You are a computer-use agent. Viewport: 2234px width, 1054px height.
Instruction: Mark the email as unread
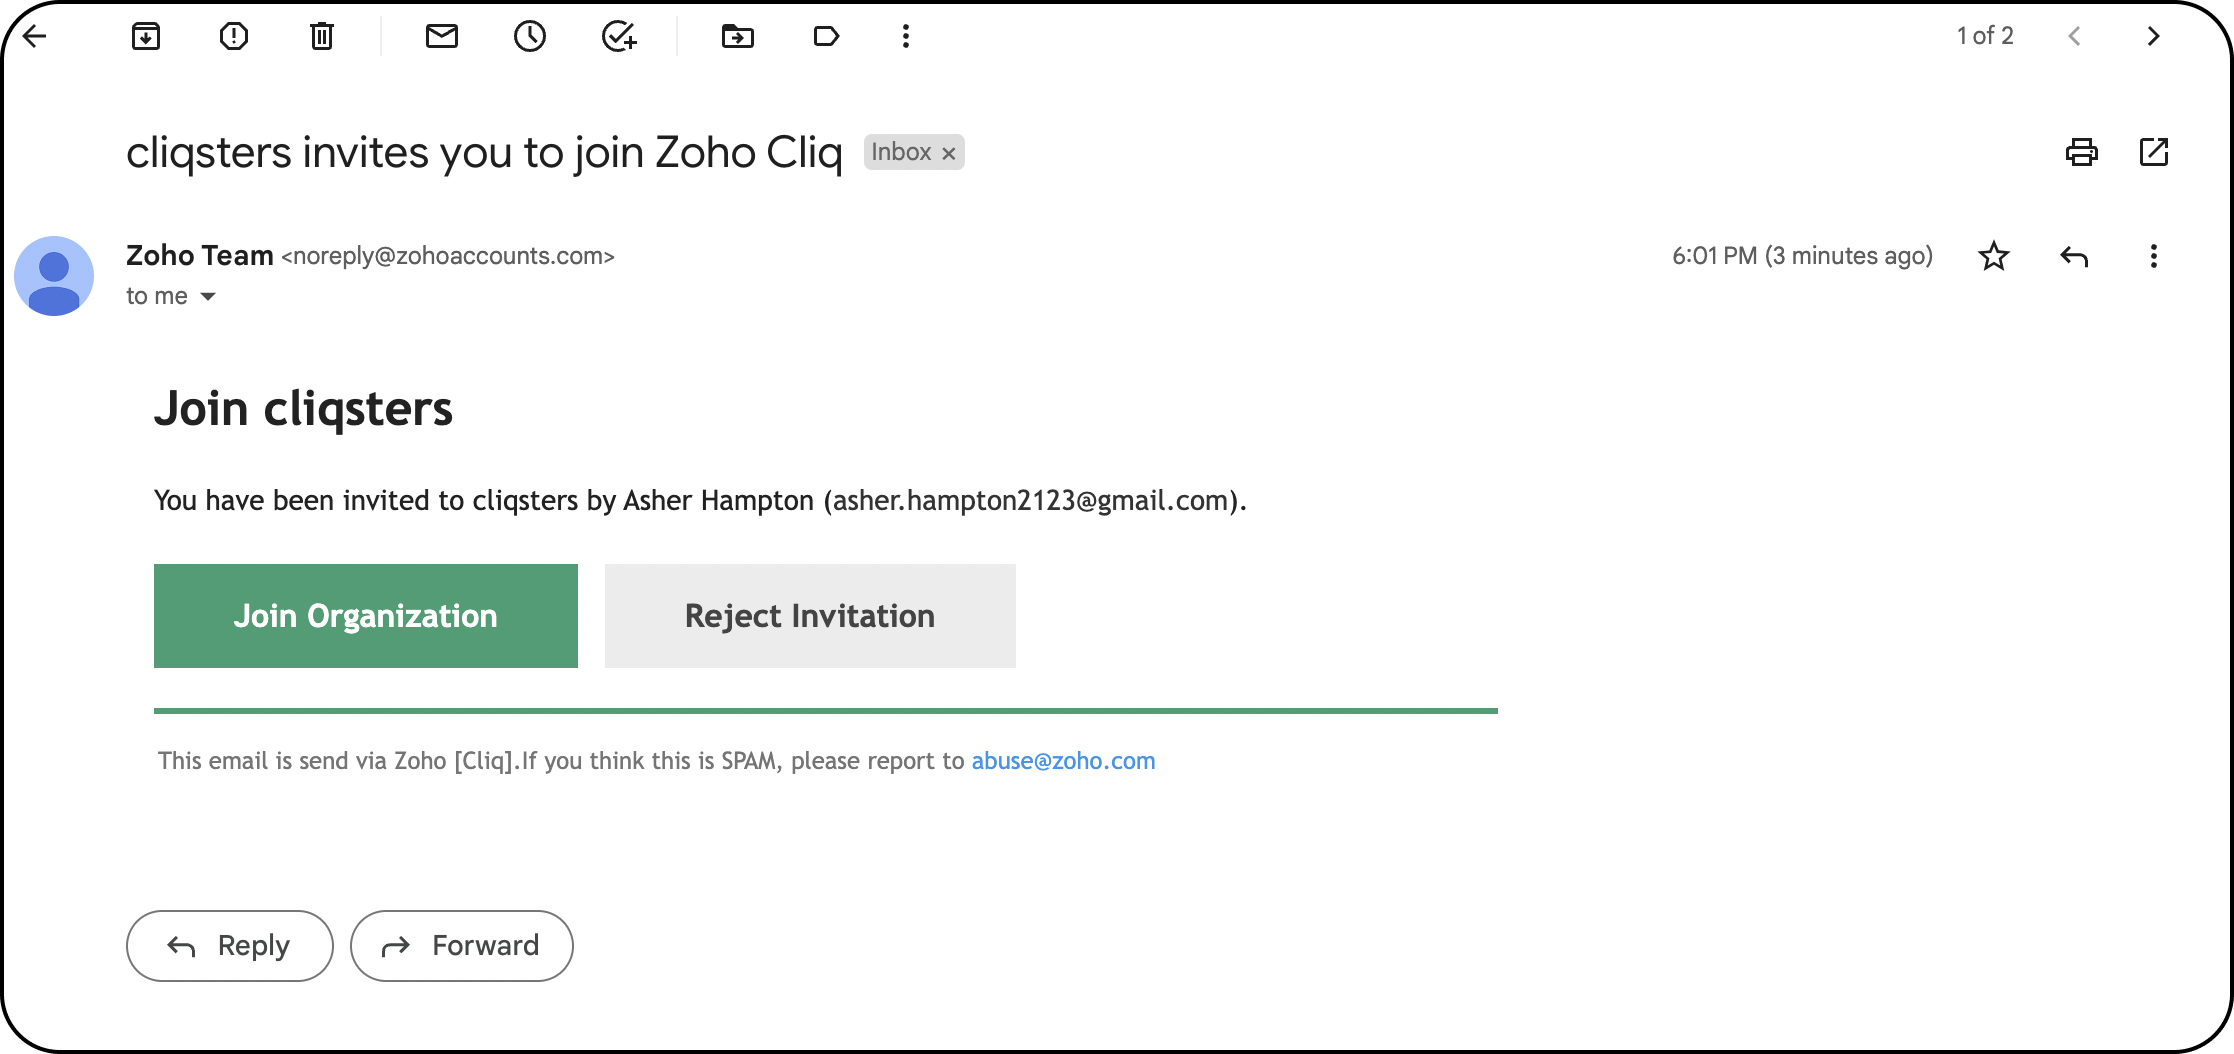(442, 37)
